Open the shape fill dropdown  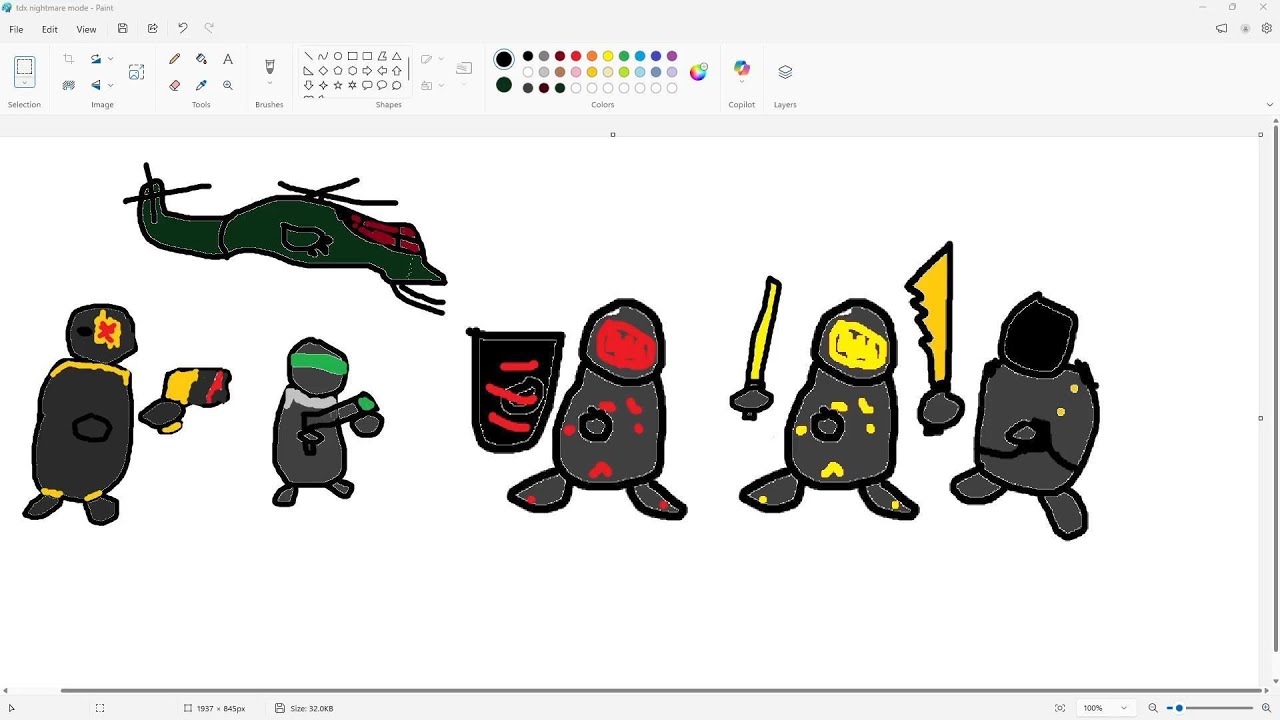pyautogui.click(x=441, y=86)
